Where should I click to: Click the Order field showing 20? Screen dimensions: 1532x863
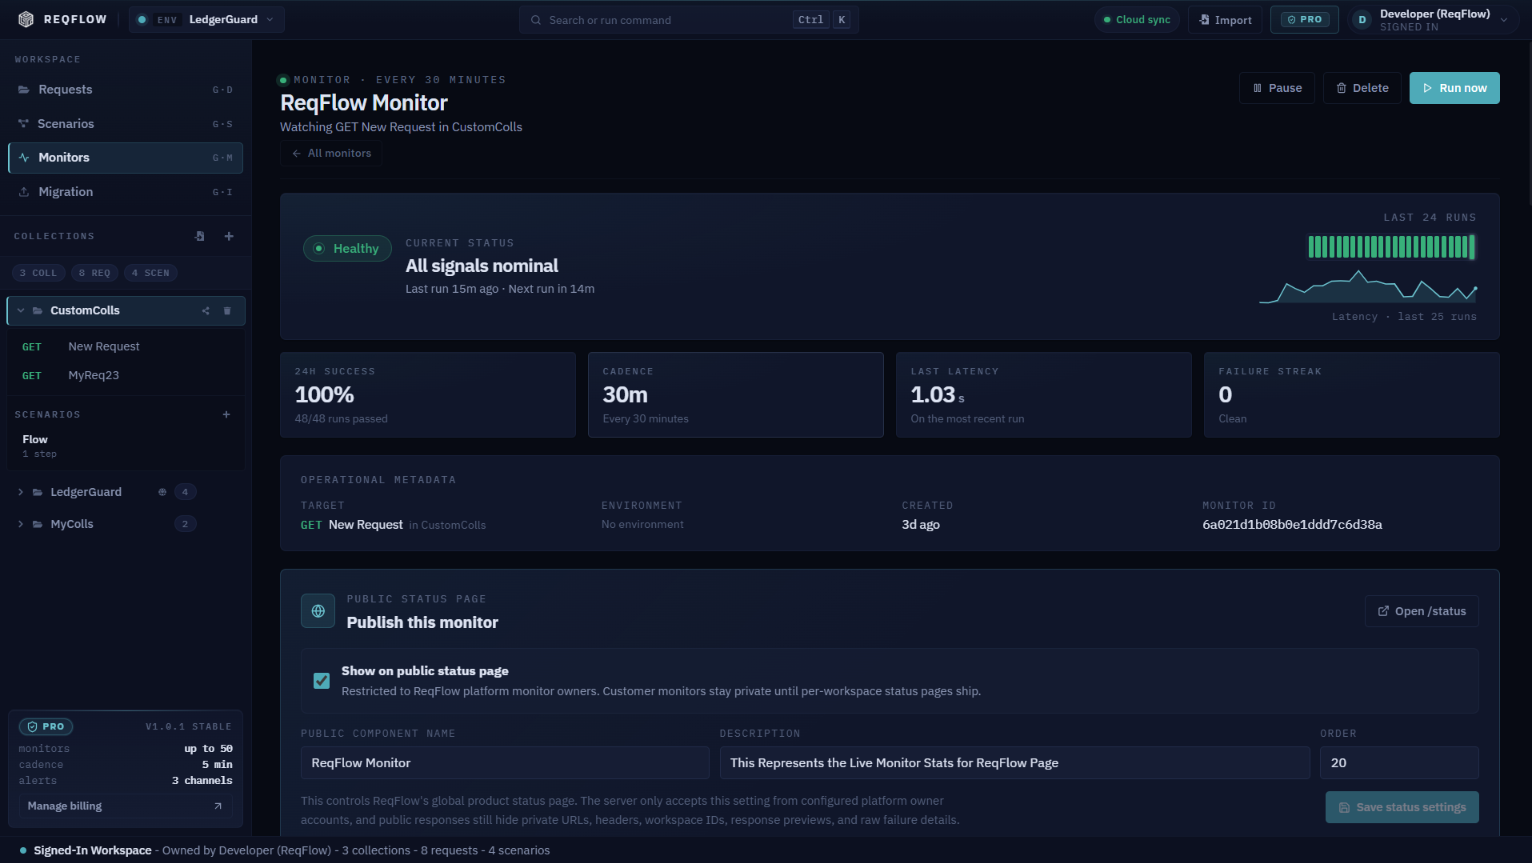pyautogui.click(x=1399, y=763)
